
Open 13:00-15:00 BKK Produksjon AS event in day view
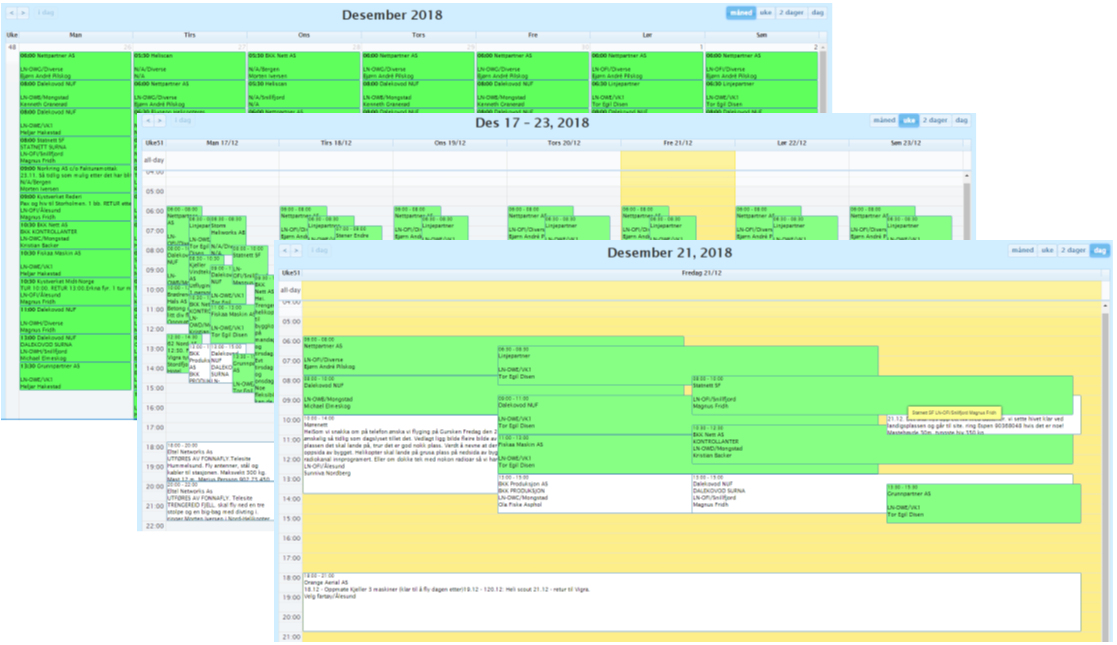coord(593,492)
